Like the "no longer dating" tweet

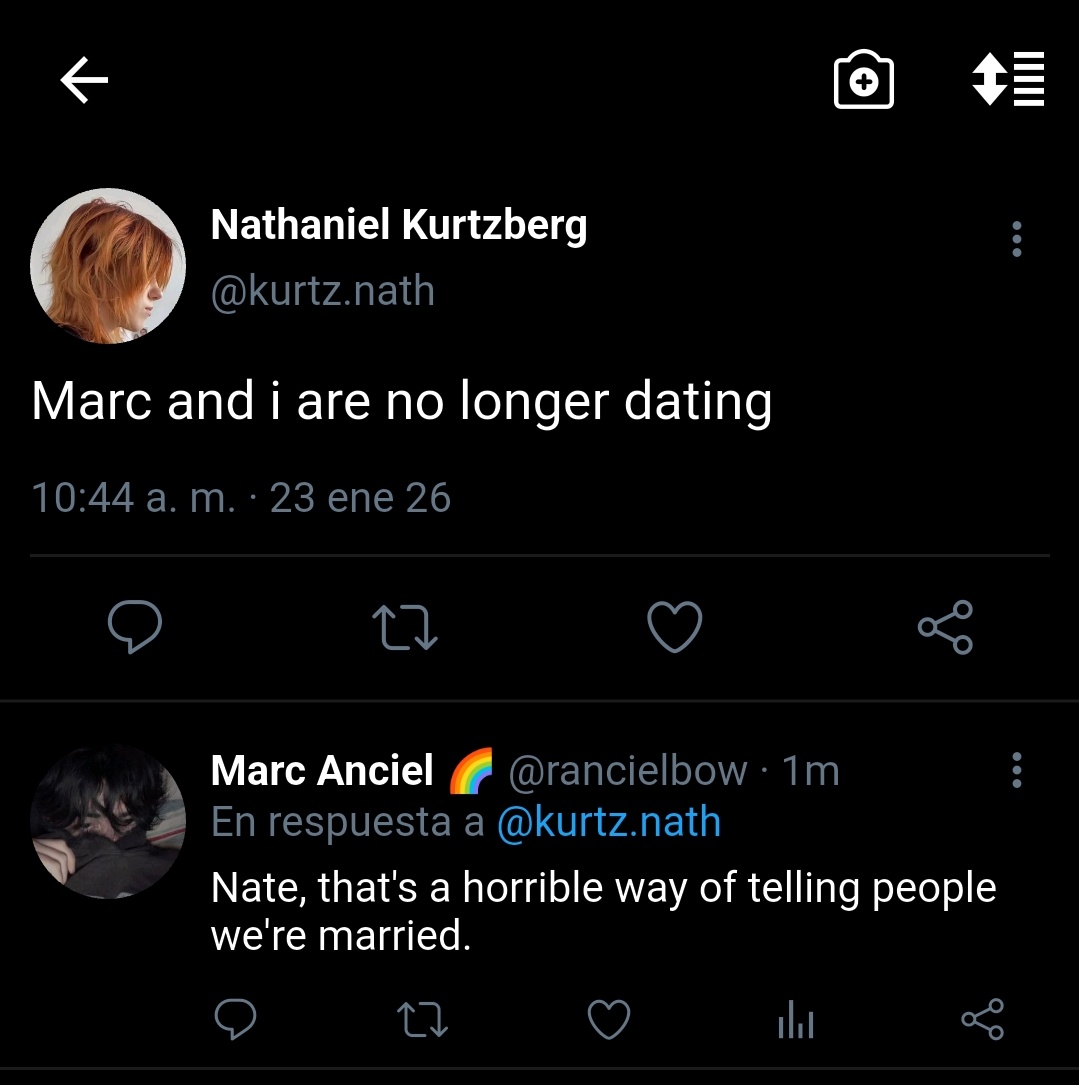[x=675, y=627]
